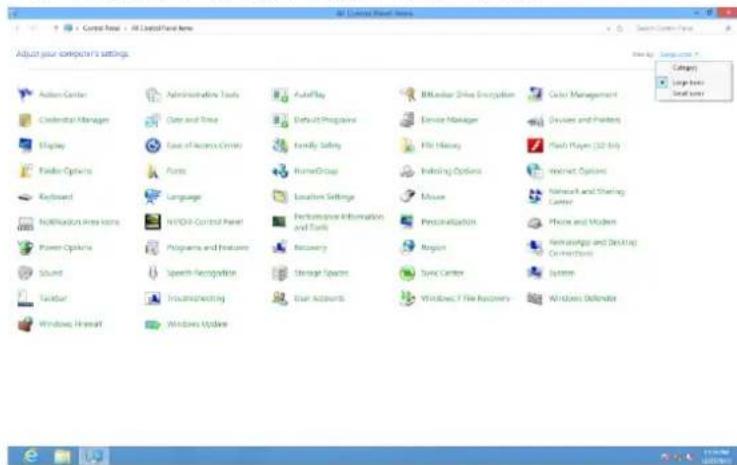The image size is (737, 465).
Task: Open Internet Explorer from the taskbar
Action: (31, 455)
